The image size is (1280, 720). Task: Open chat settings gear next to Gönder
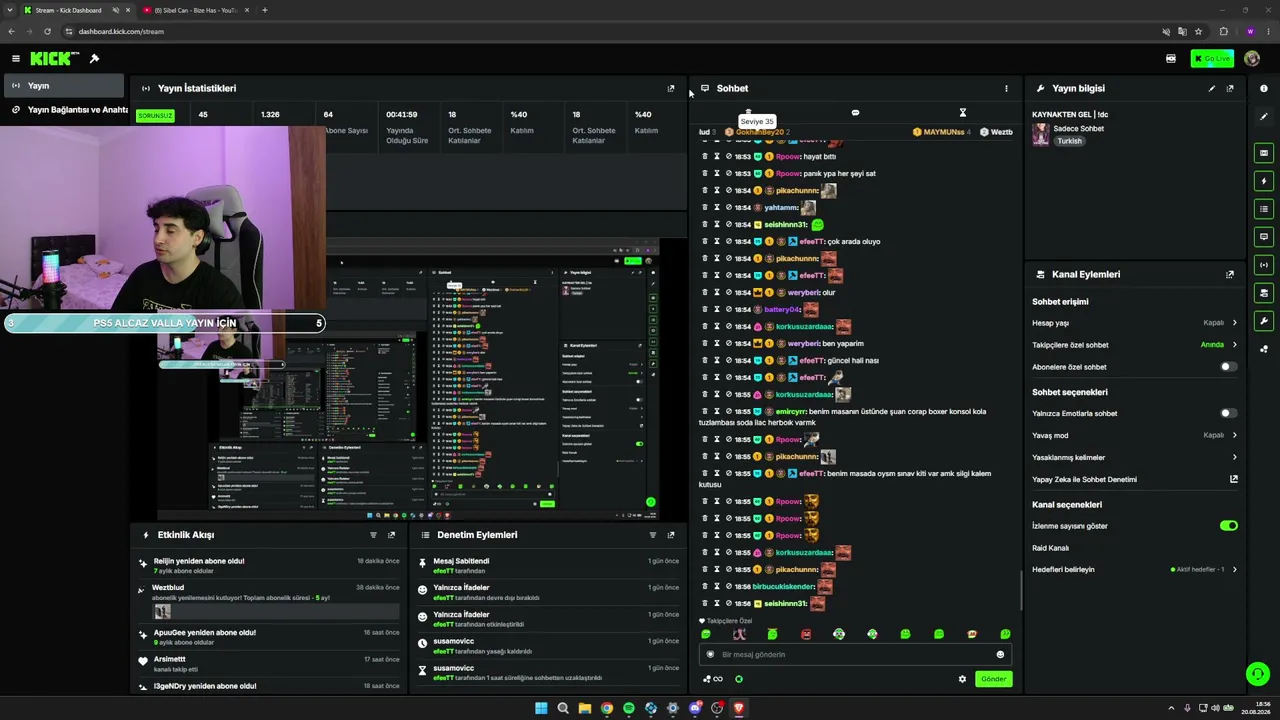click(963, 679)
